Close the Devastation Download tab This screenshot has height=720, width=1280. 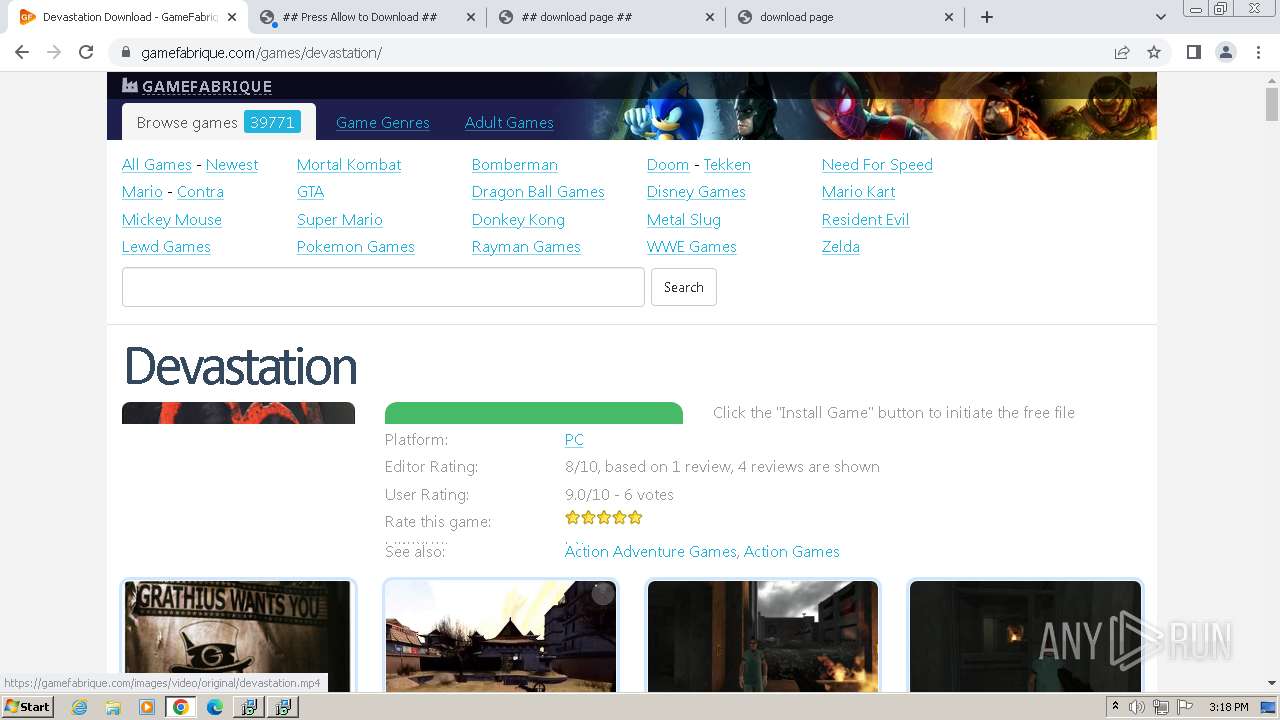pos(232,17)
